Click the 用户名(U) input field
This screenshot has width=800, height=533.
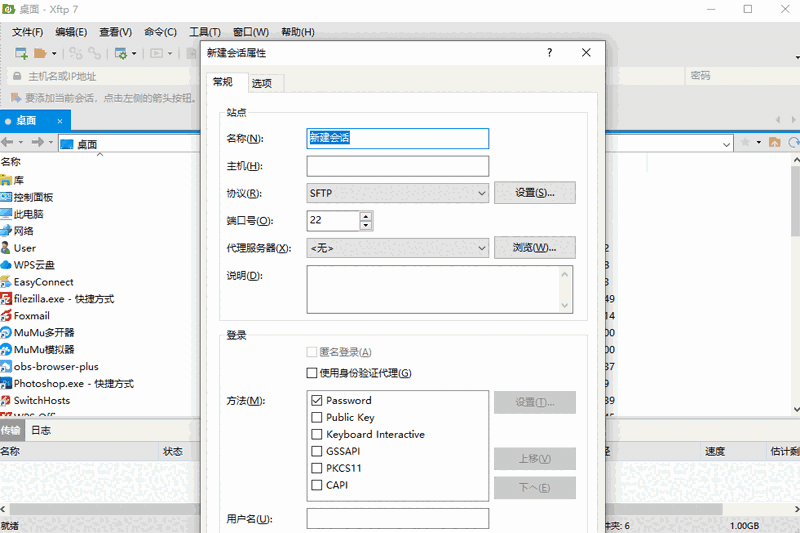(x=397, y=518)
